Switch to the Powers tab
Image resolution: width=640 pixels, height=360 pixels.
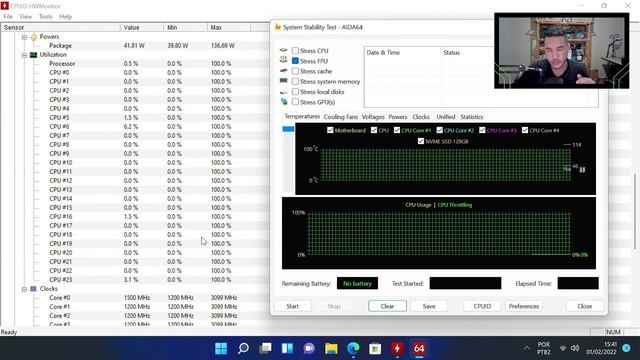[398, 117]
